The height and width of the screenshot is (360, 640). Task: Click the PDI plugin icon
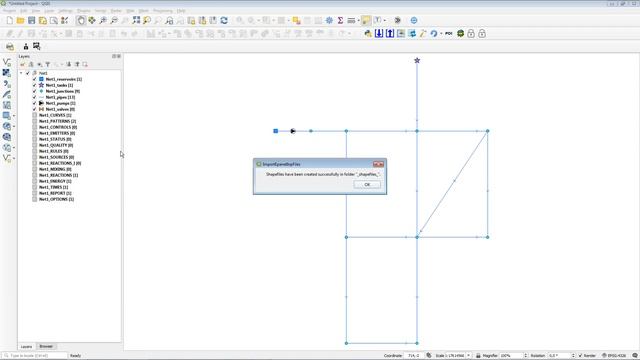[x=449, y=33]
